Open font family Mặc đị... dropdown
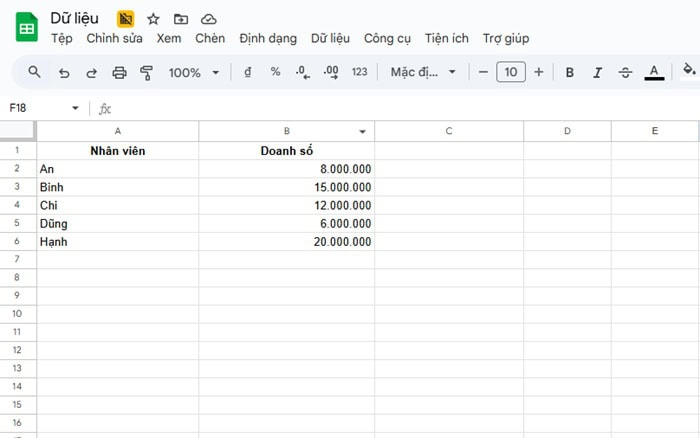The image size is (700, 438). (x=423, y=72)
